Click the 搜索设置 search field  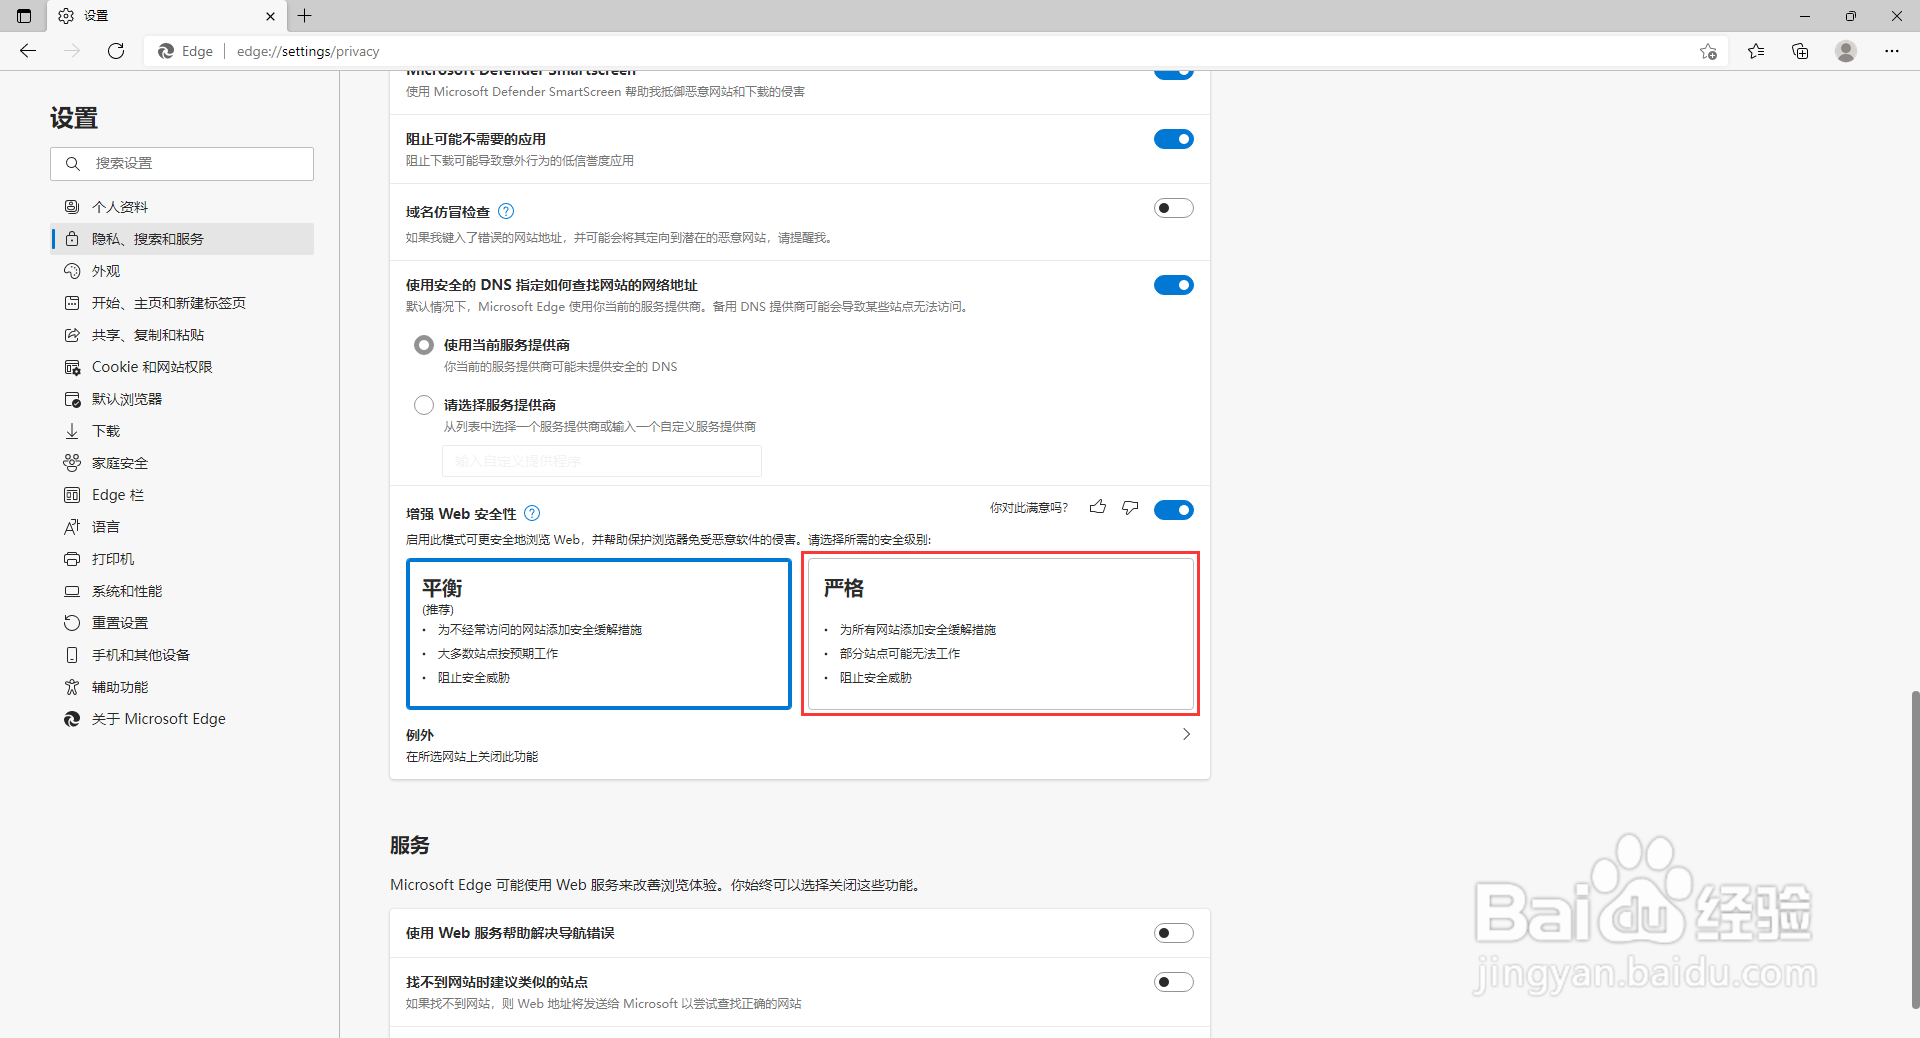182,164
